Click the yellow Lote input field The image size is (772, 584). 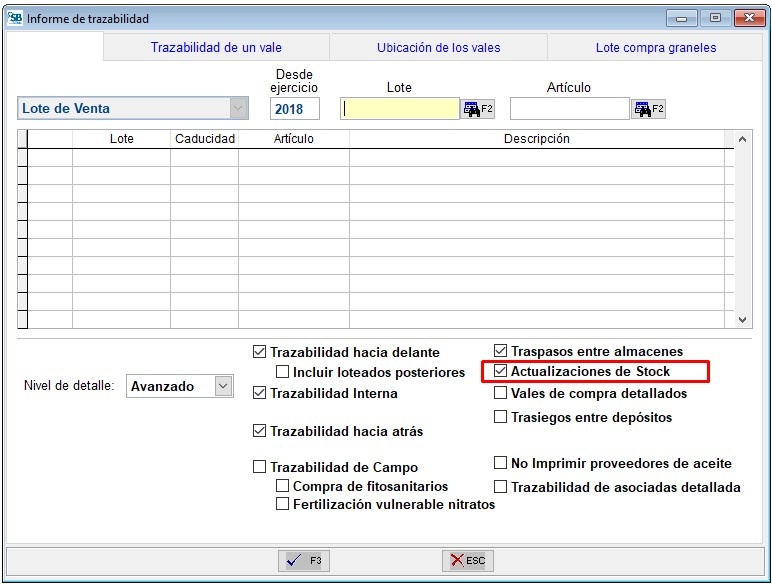click(400, 109)
